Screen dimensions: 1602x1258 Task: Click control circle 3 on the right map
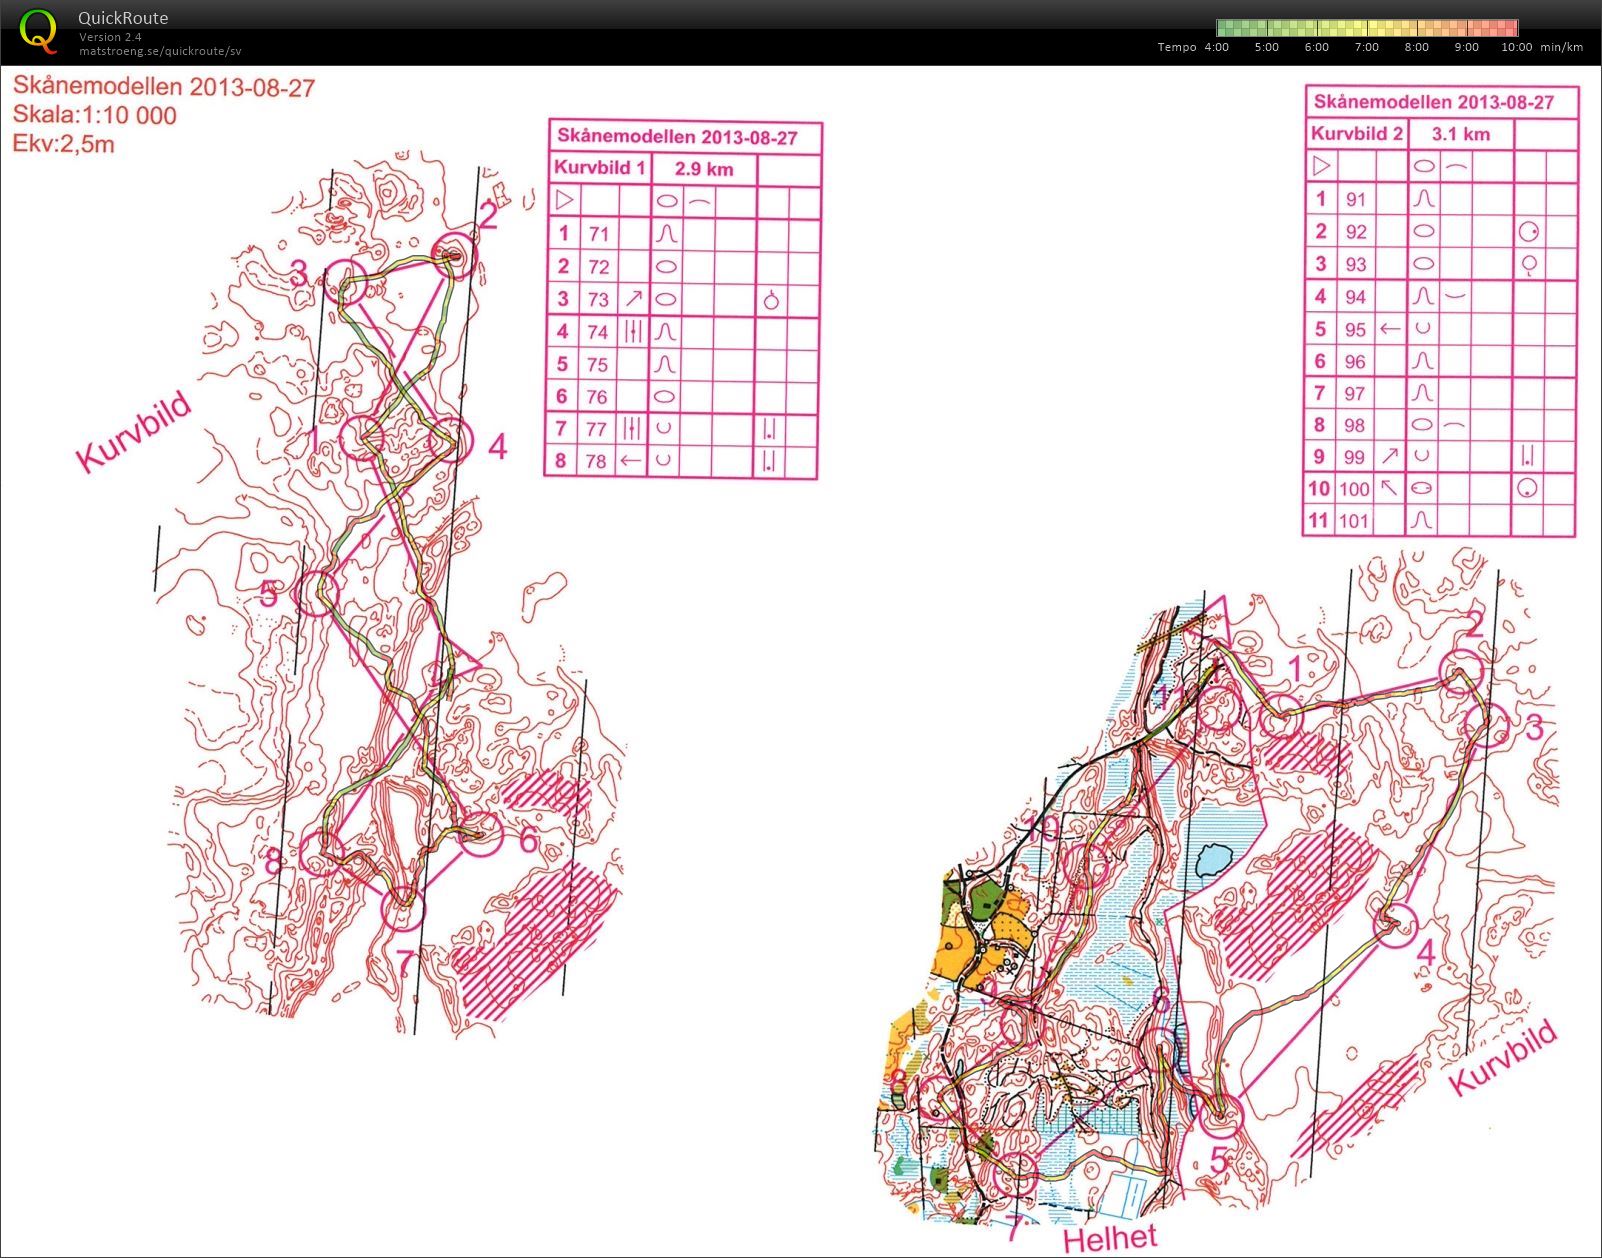click(1488, 725)
